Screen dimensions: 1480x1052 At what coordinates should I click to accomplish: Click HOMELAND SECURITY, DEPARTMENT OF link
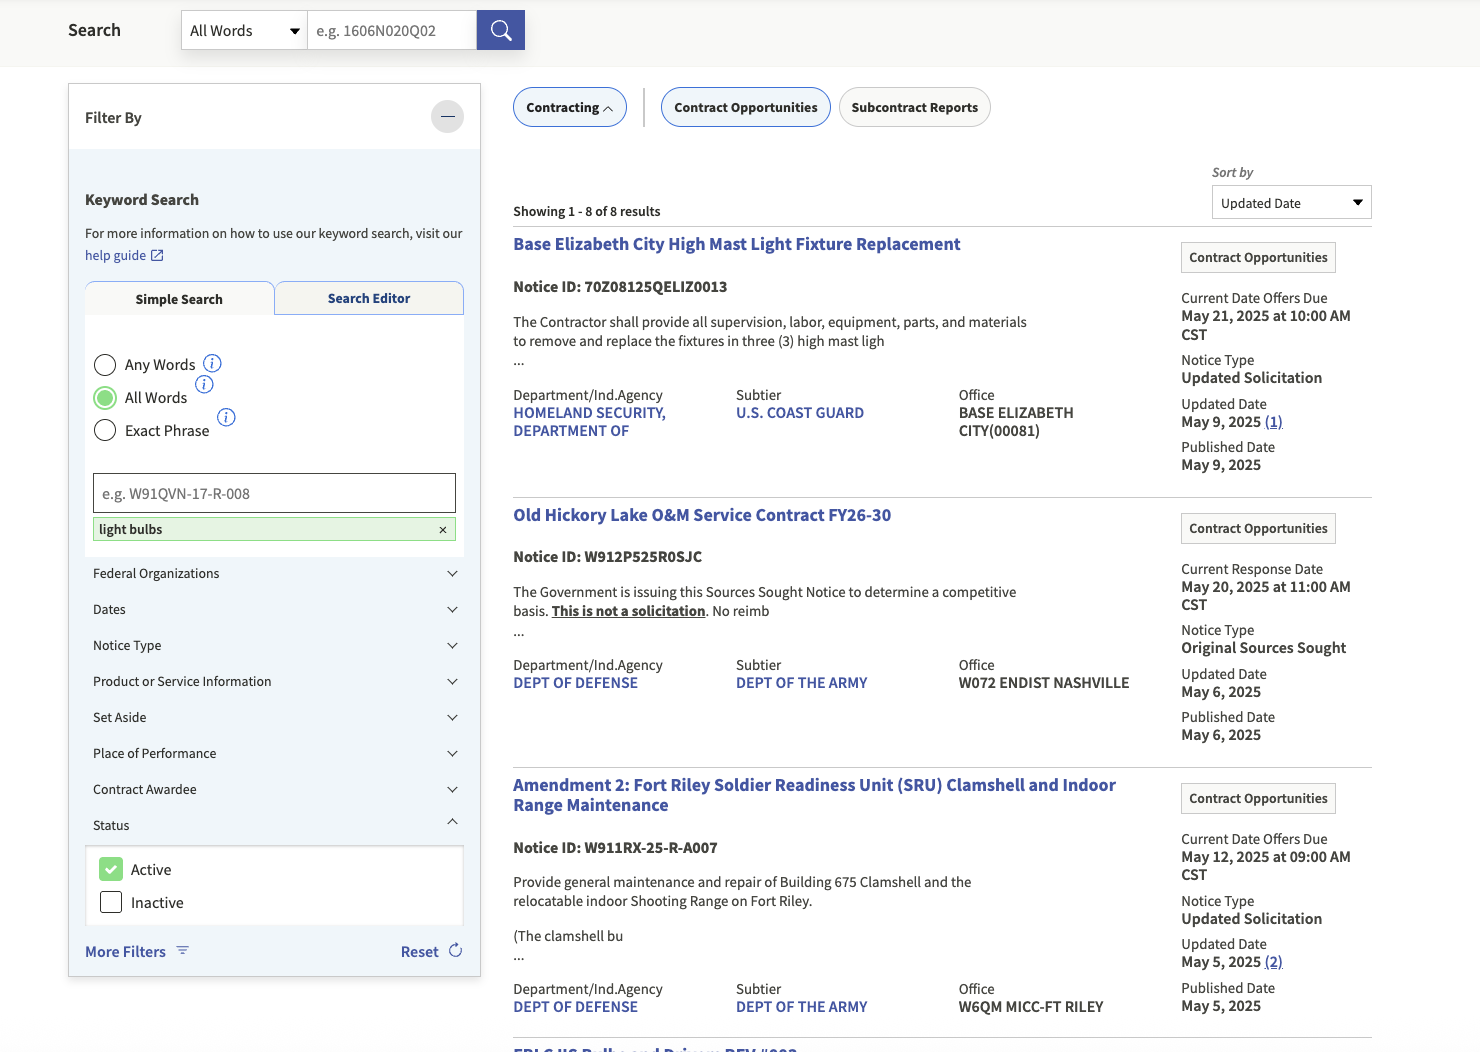coord(589,422)
